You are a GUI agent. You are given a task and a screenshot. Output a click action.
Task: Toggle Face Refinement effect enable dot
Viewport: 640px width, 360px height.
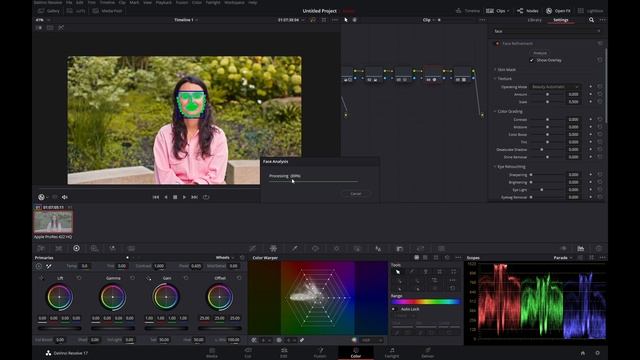(x=497, y=43)
